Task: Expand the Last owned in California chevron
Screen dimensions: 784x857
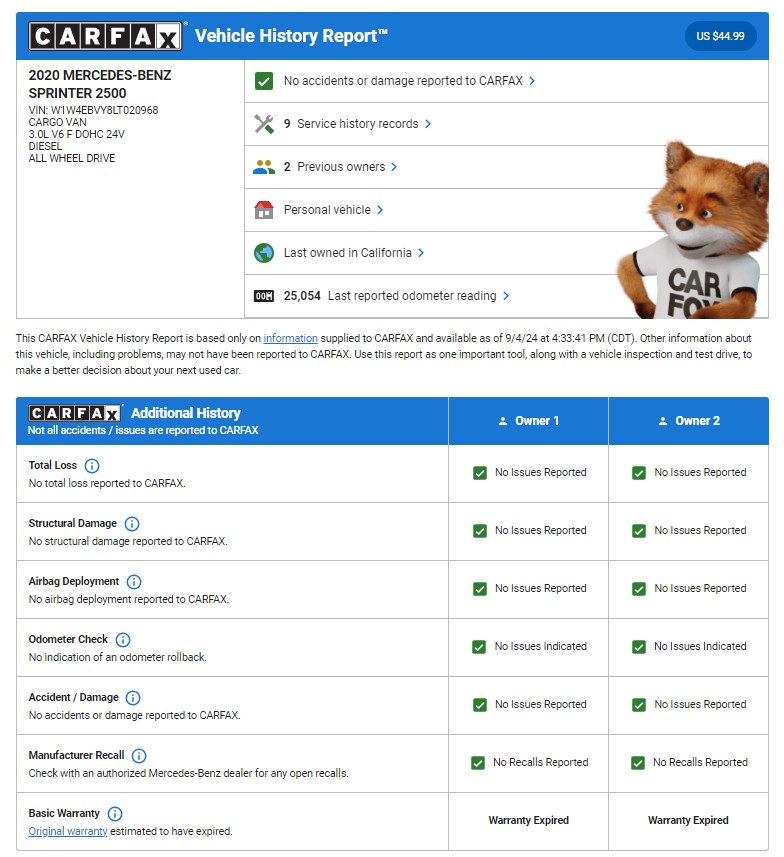Action: (x=421, y=253)
